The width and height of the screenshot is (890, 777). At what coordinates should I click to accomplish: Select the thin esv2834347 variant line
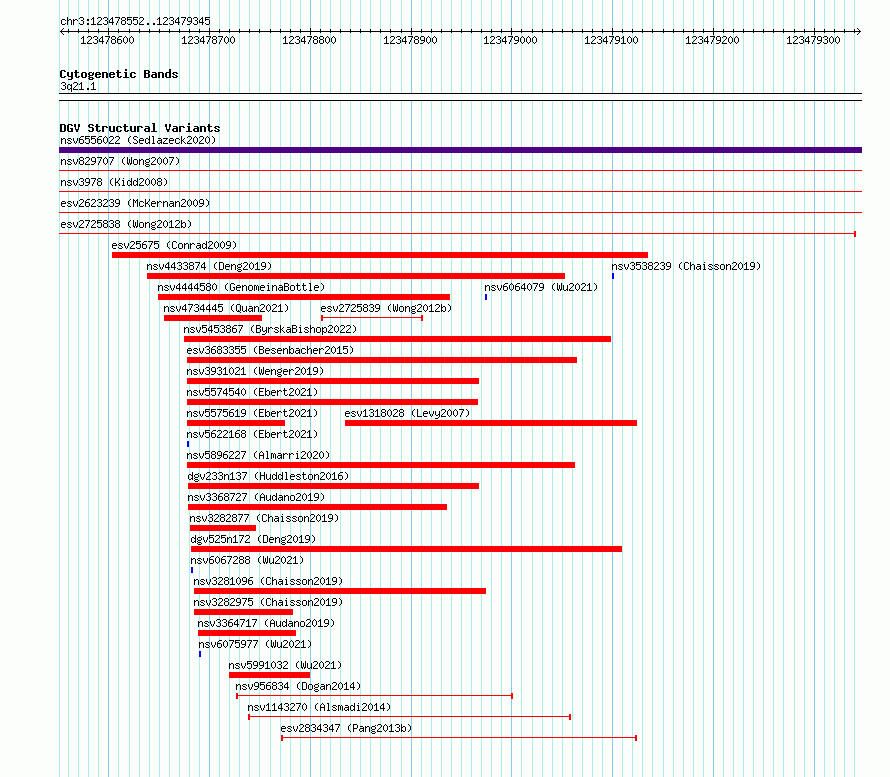tap(459, 738)
